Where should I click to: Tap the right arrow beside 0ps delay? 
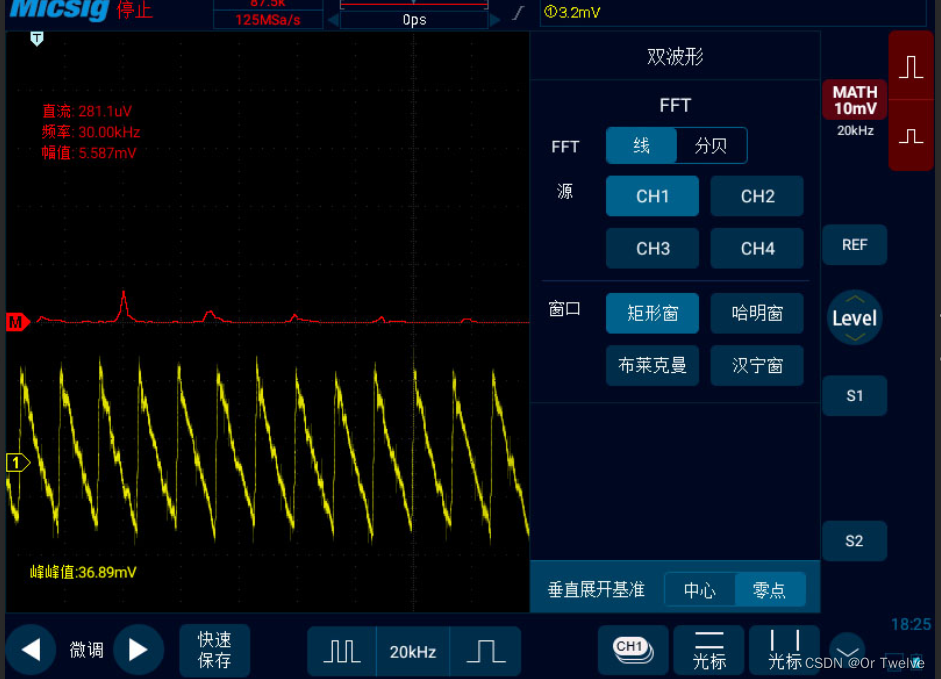click(495, 20)
